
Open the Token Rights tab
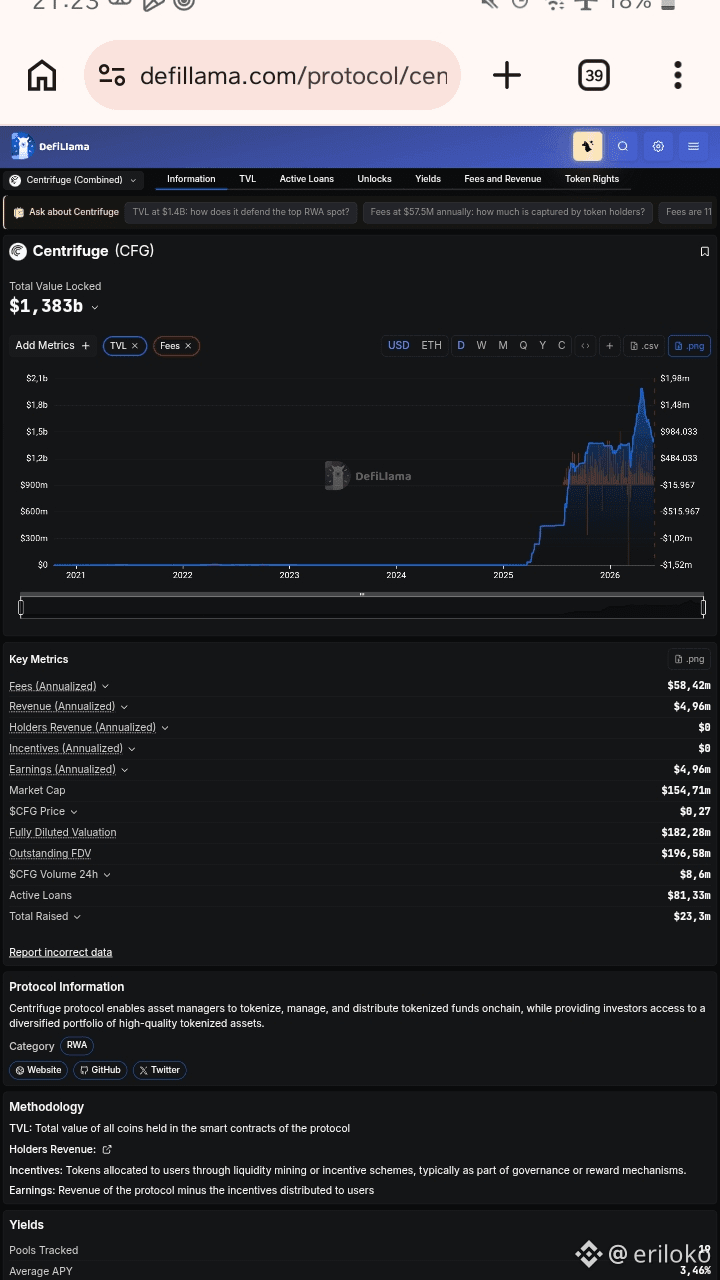[x=592, y=179]
